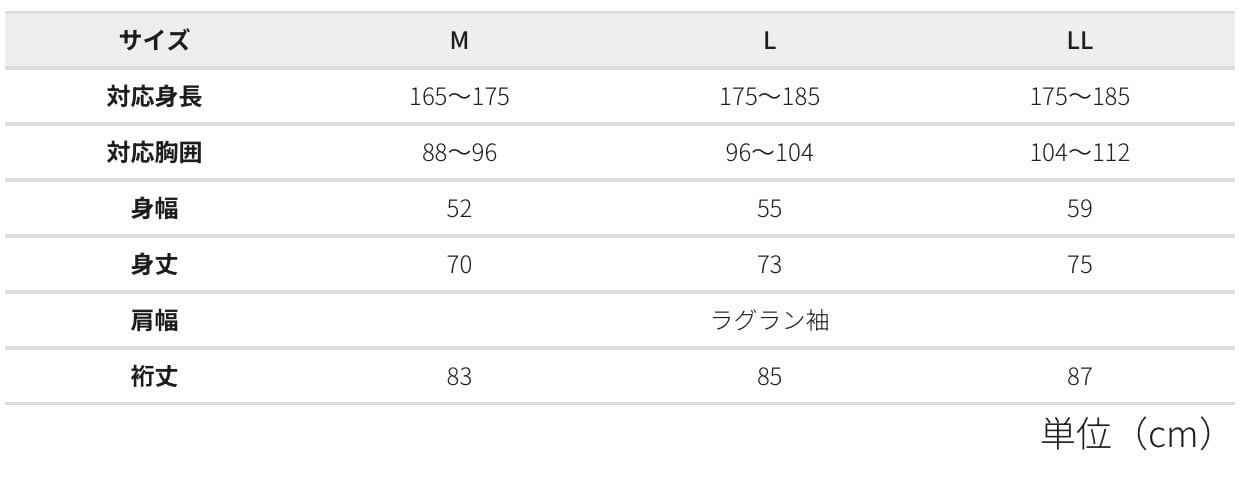Image resolution: width=1240 pixels, height=495 pixels.
Task: Select chest range 104〜112 cell
Action: (x=1079, y=153)
